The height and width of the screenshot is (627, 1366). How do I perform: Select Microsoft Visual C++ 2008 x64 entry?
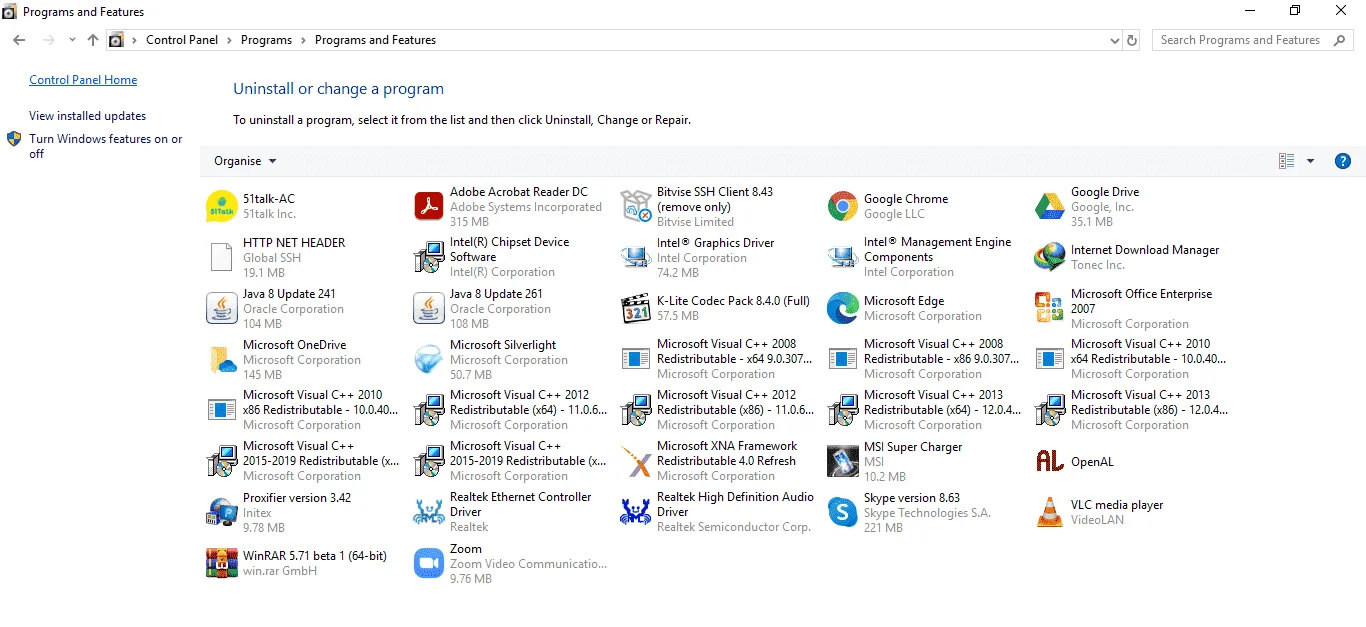(x=717, y=359)
